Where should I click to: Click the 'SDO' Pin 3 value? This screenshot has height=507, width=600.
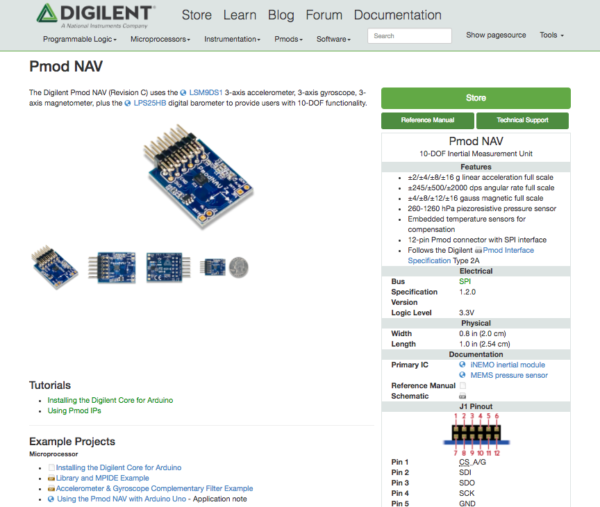pyautogui.click(x=467, y=483)
